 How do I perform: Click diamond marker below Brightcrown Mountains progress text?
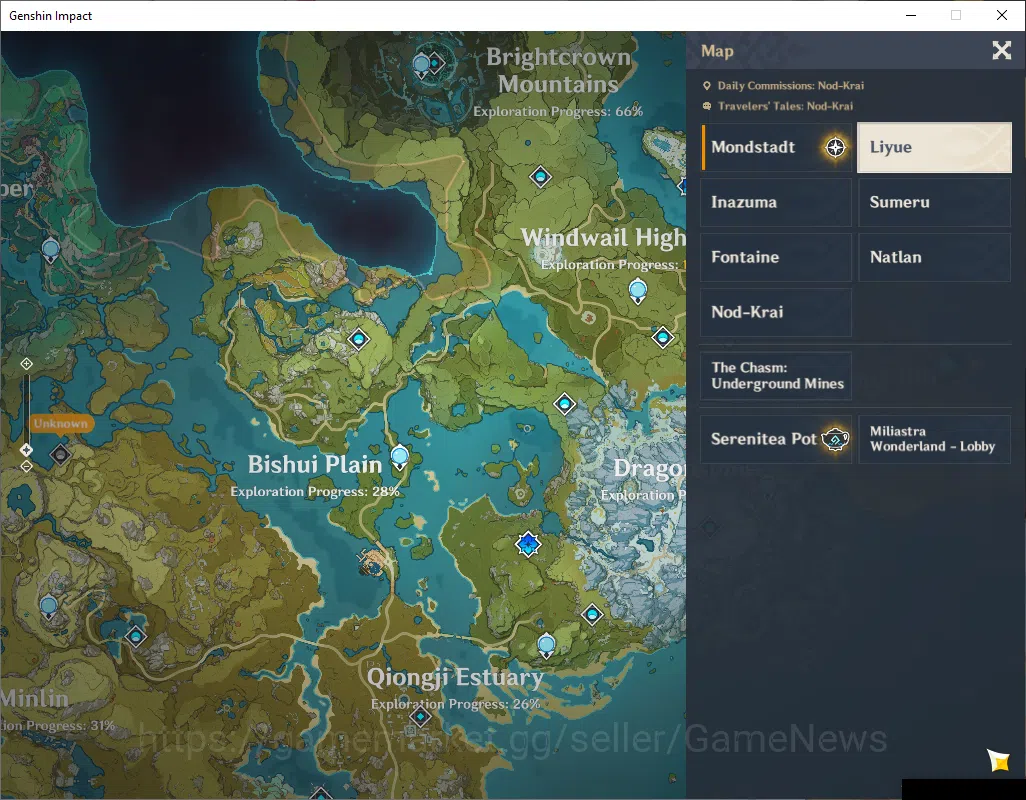(540, 177)
